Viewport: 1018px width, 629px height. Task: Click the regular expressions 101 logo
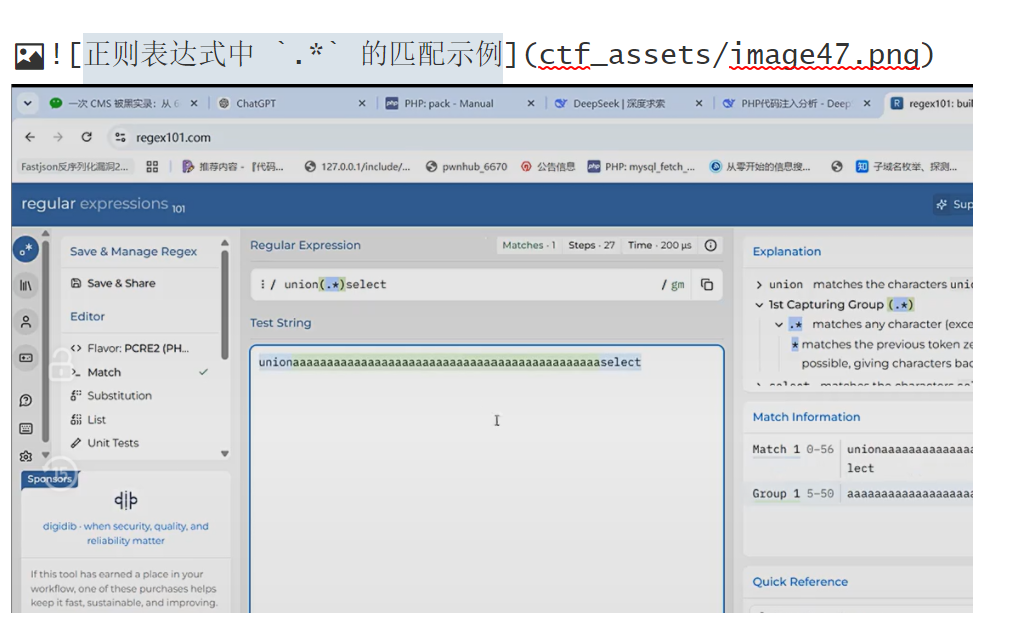click(x=103, y=204)
